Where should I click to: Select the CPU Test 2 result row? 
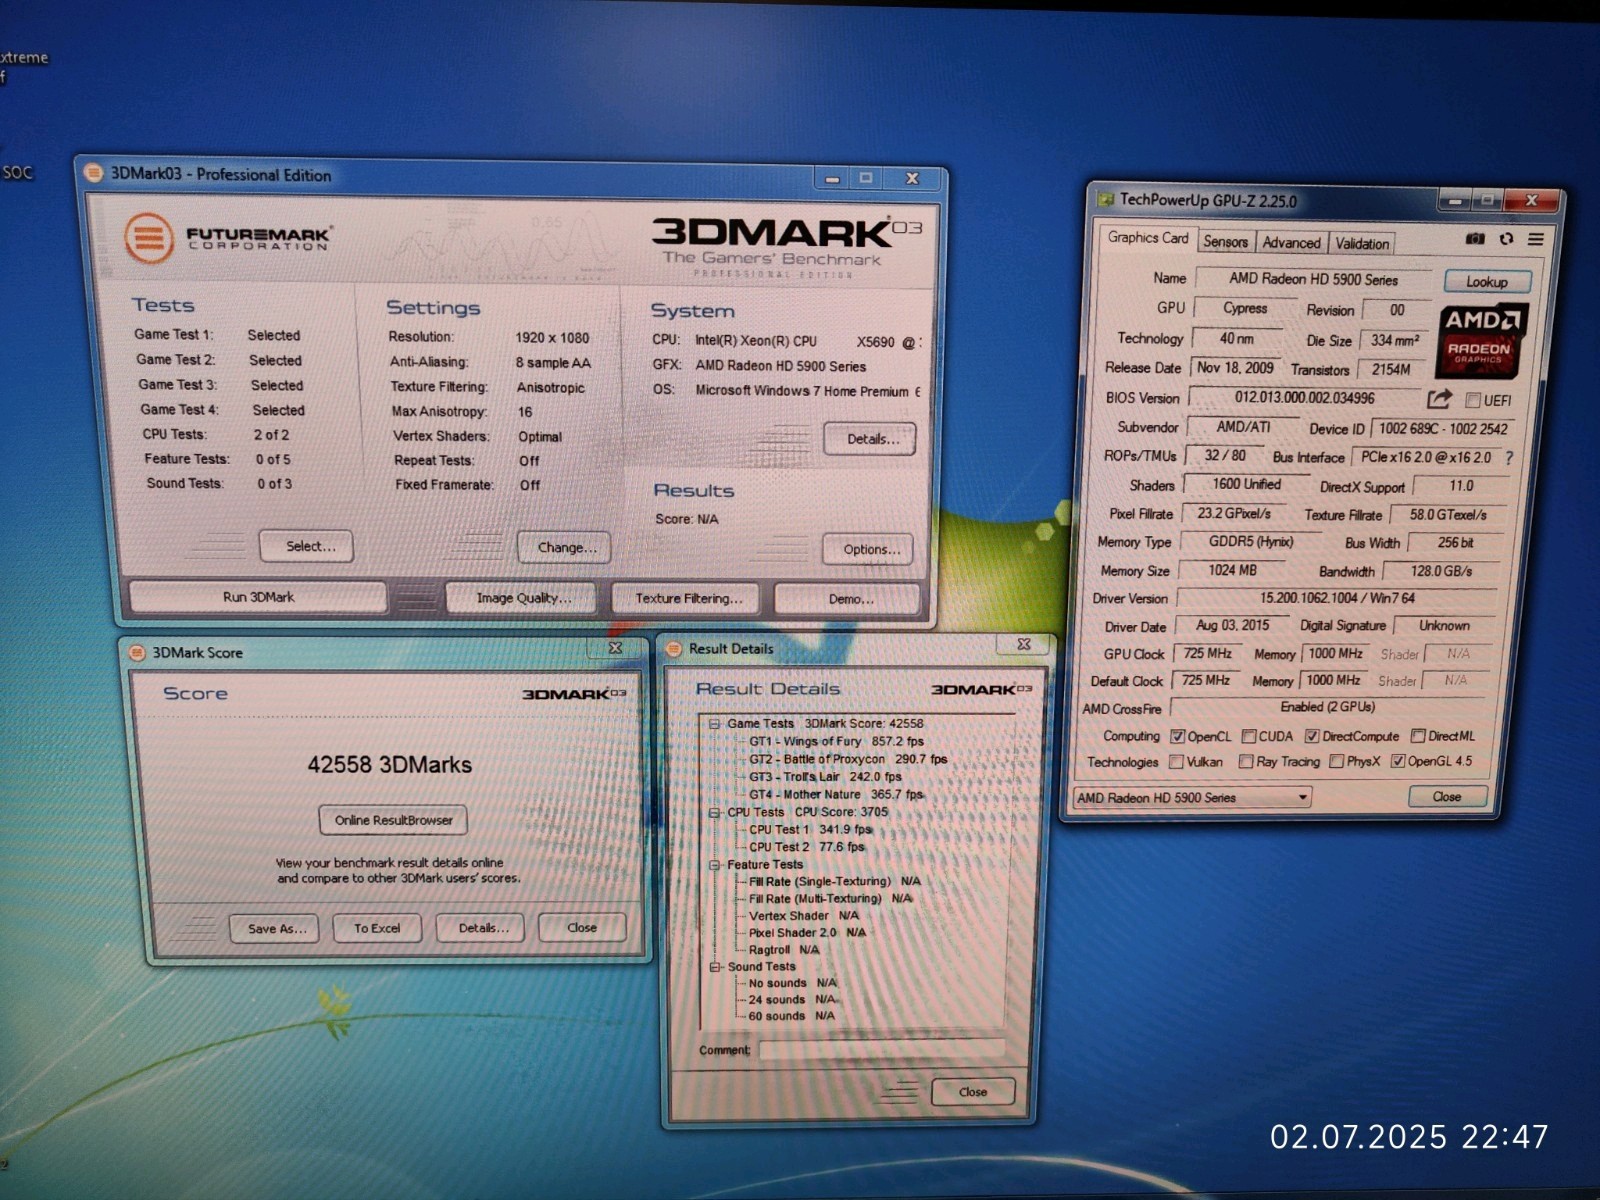click(806, 847)
